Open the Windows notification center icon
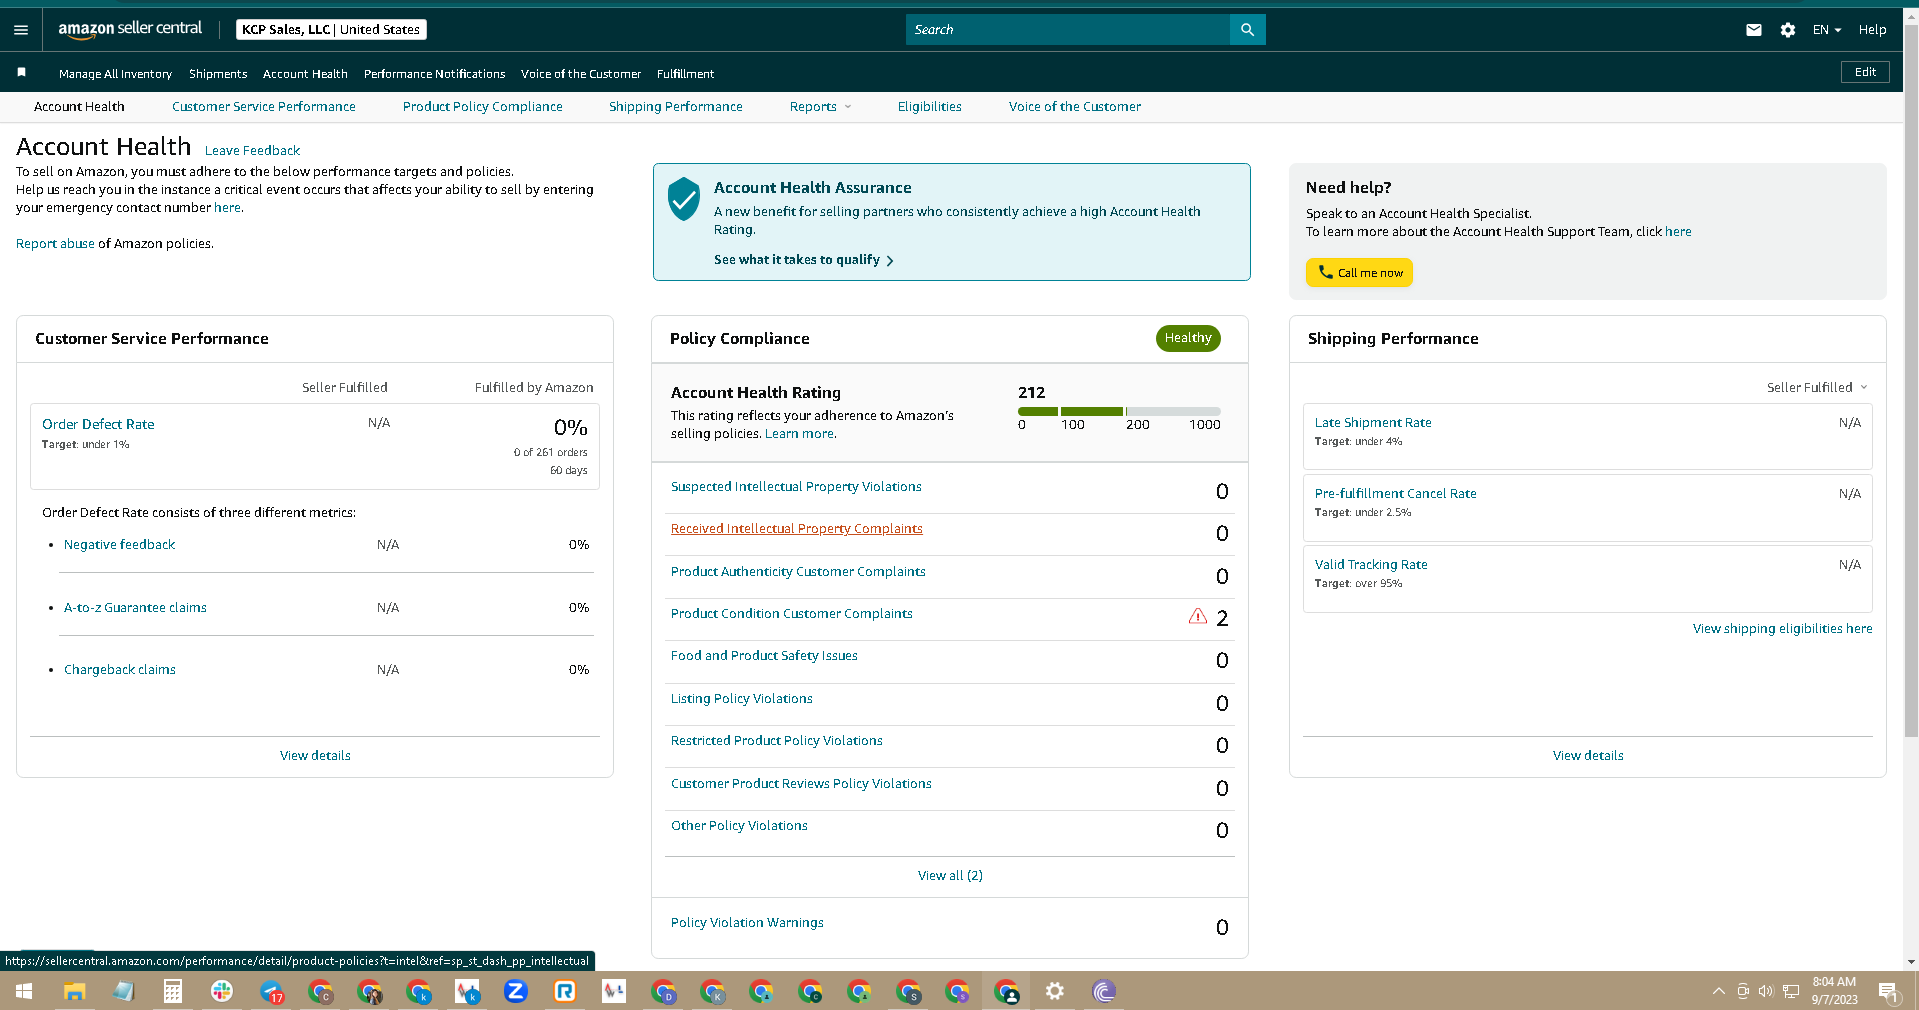The height and width of the screenshot is (1010, 1919). point(1888,991)
